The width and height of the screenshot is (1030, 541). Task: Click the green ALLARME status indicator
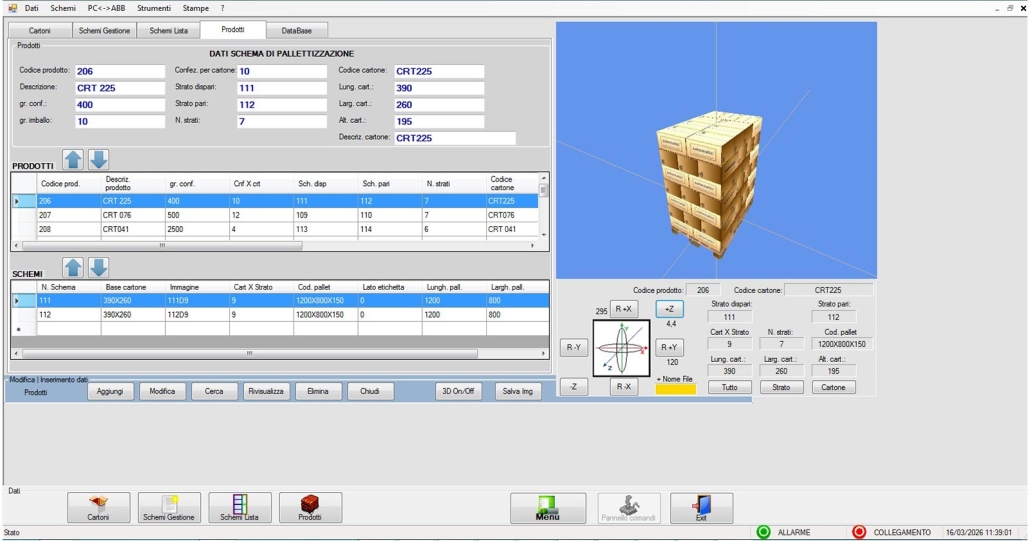coord(764,532)
